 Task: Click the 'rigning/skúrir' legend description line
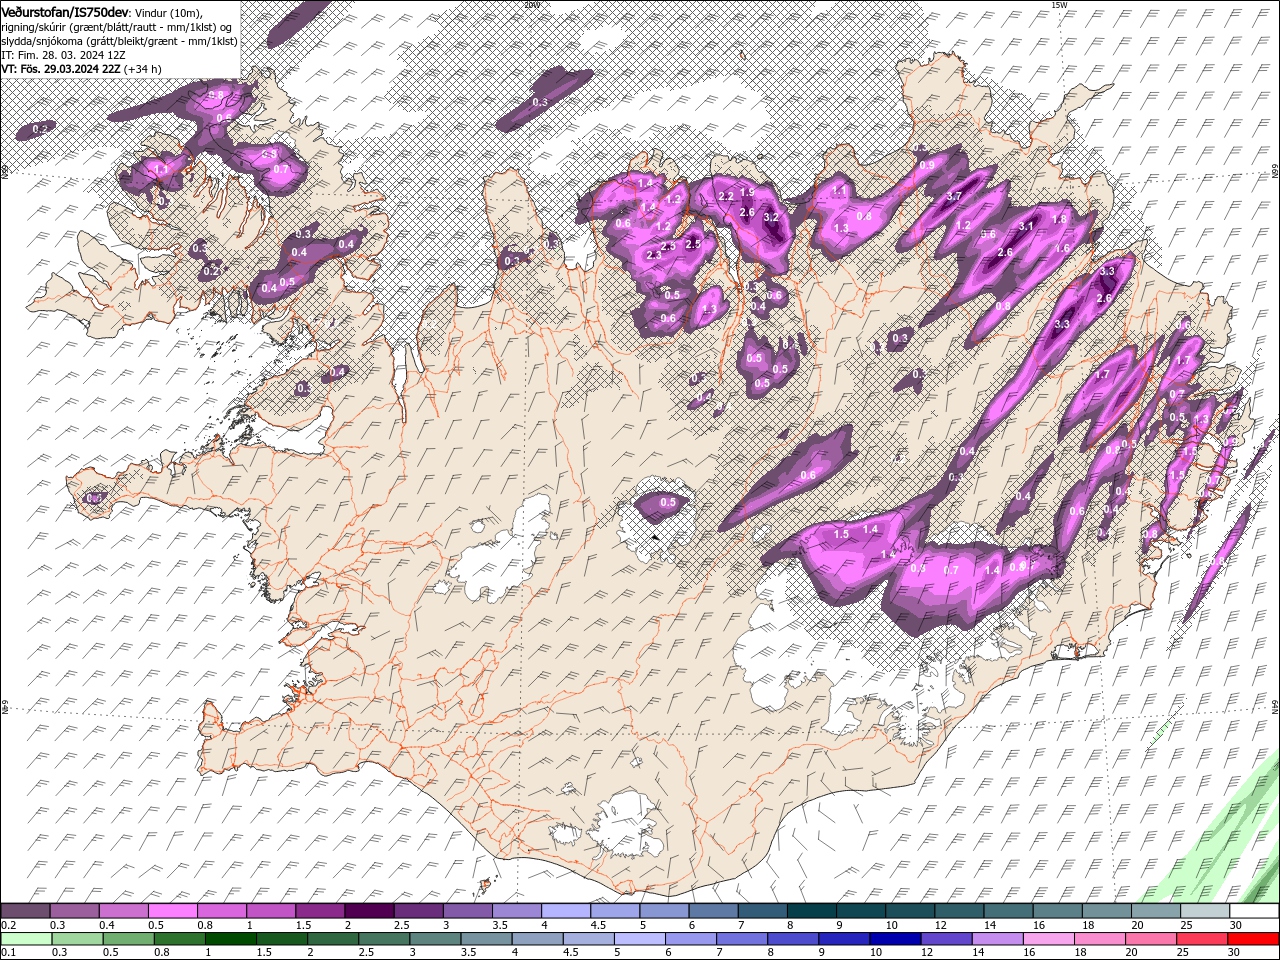[x=117, y=27]
